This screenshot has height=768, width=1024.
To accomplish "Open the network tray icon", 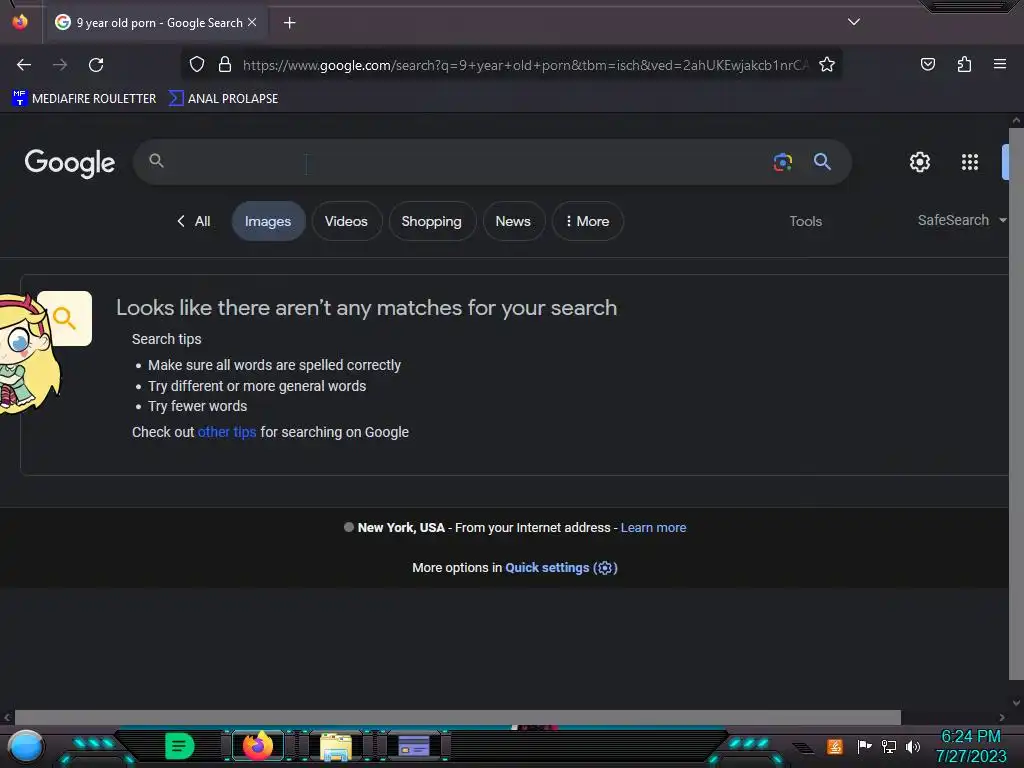I will (x=889, y=746).
